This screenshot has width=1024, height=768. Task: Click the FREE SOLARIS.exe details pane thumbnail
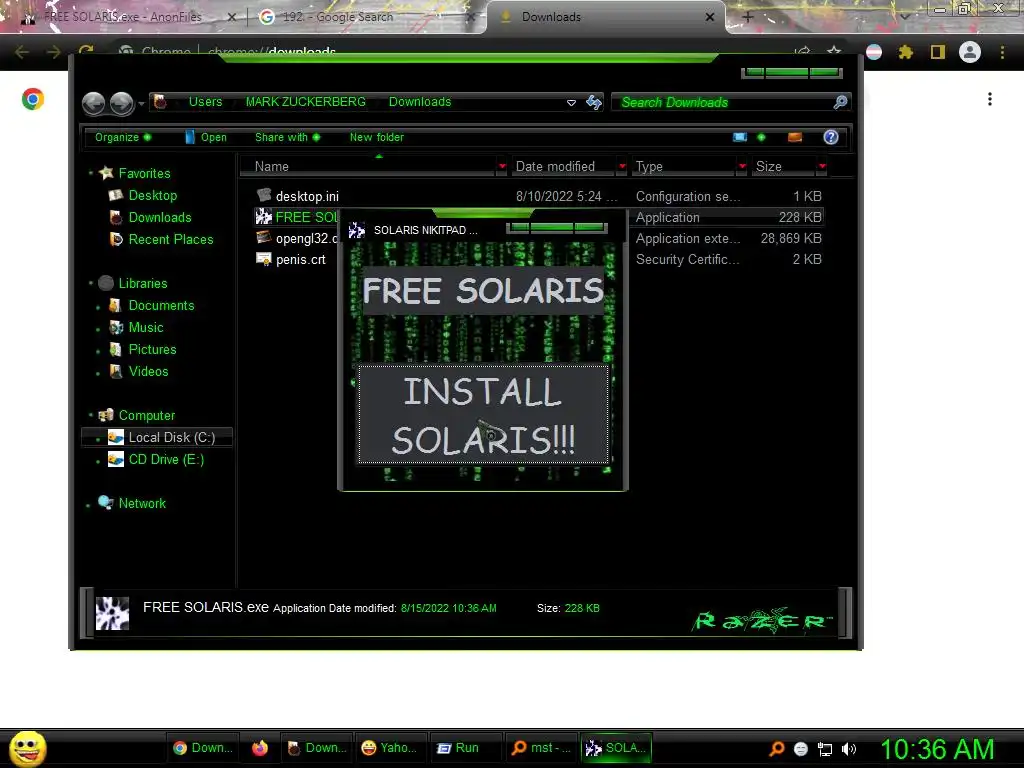pyautogui.click(x=112, y=613)
